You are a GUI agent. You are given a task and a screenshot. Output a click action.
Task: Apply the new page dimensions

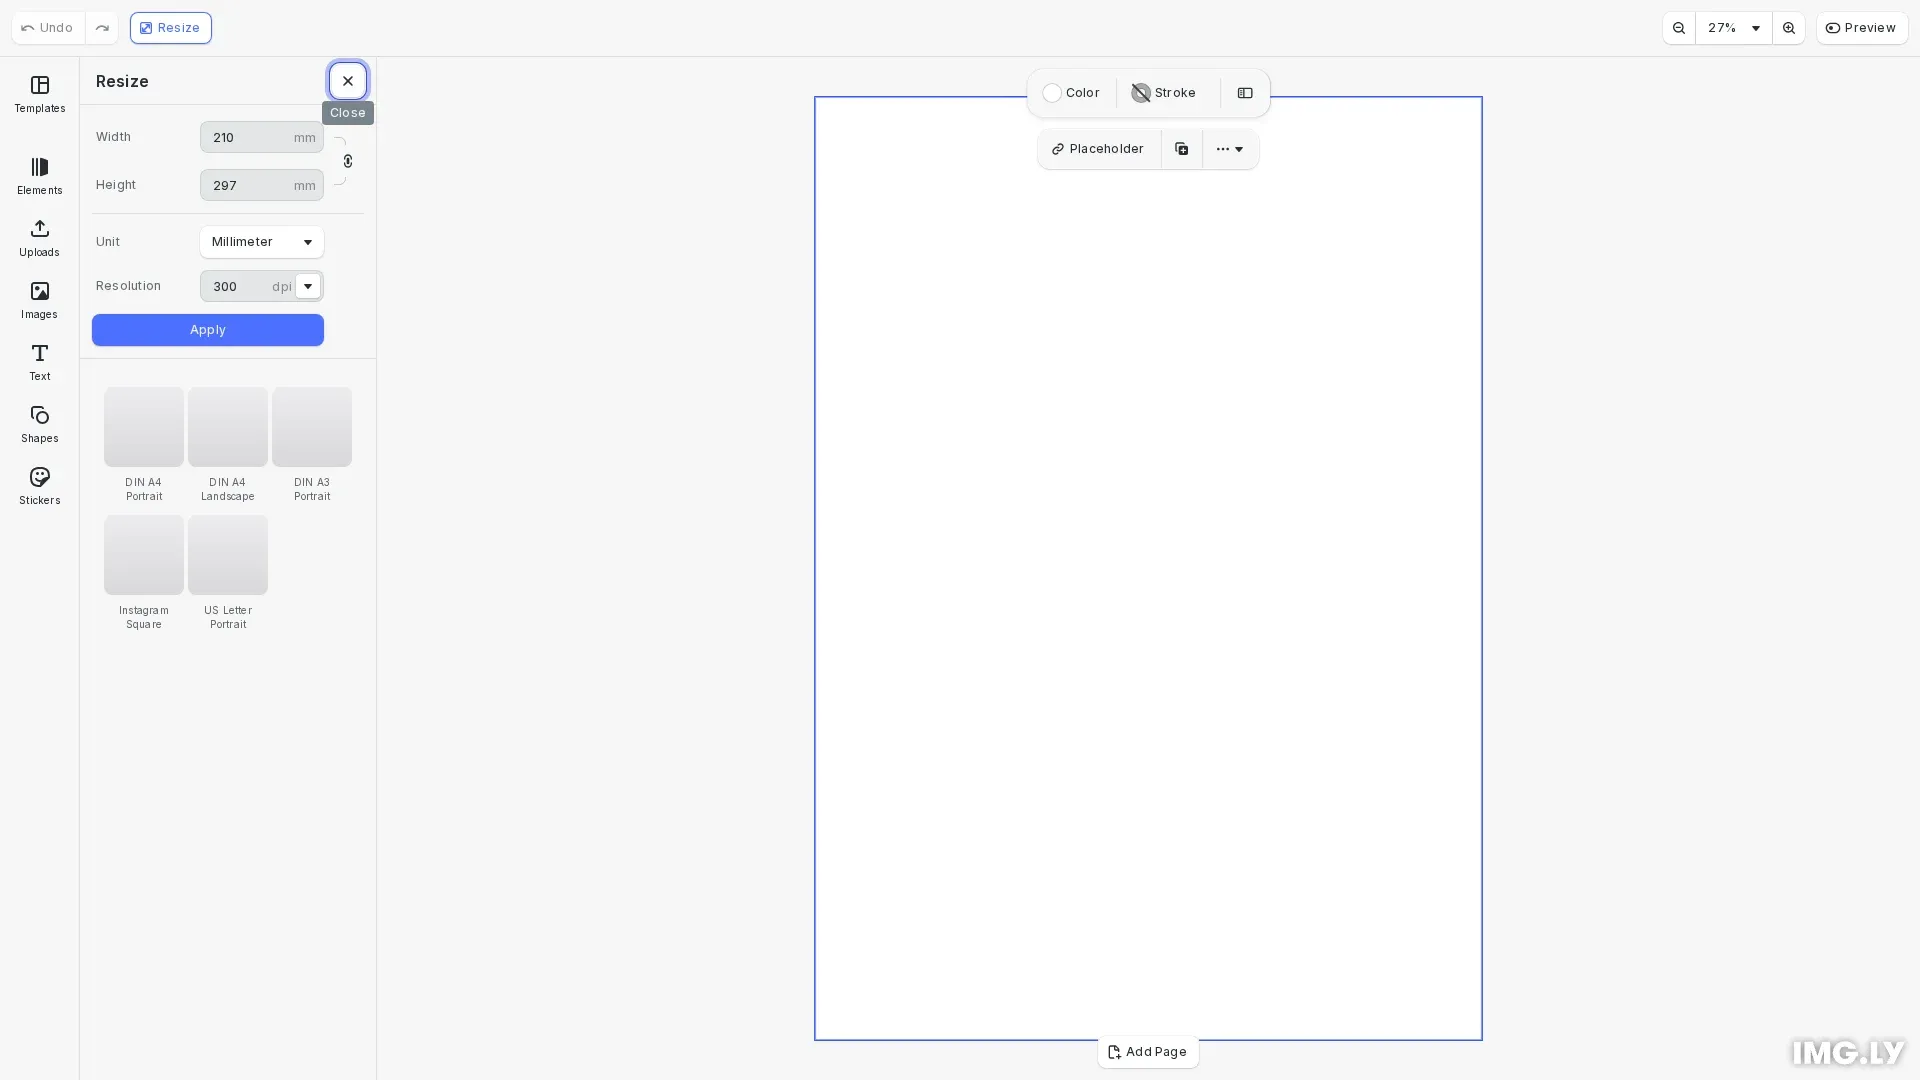[207, 330]
